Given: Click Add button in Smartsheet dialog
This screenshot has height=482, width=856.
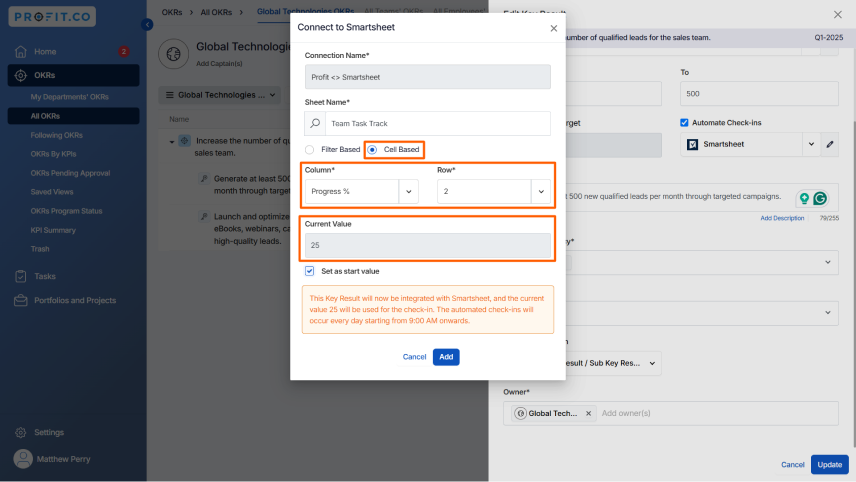Looking at the screenshot, I should pyautogui.click(x=446, y=356).
